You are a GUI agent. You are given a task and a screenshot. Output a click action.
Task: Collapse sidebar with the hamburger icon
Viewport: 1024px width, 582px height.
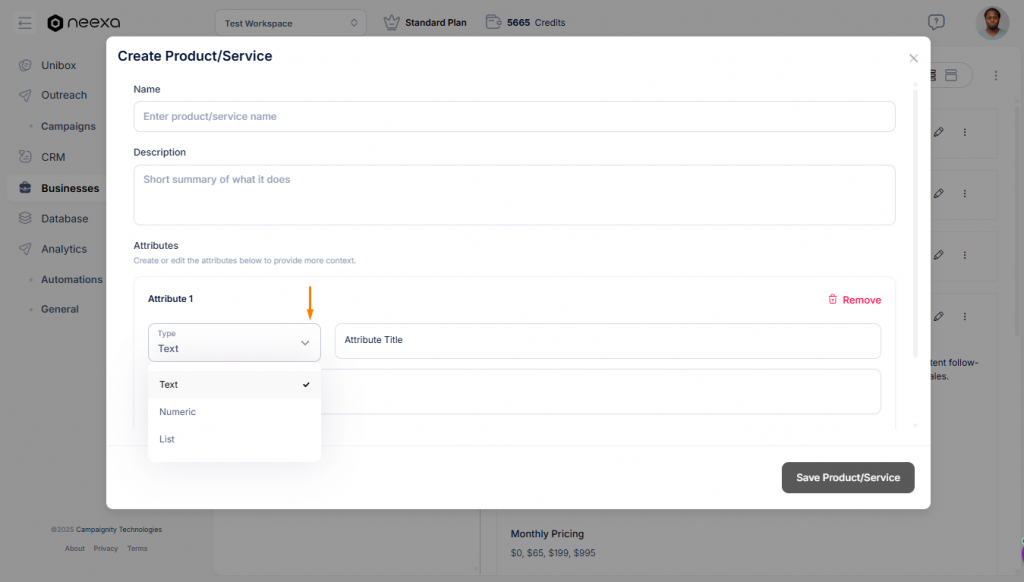(x=25, y=23)
